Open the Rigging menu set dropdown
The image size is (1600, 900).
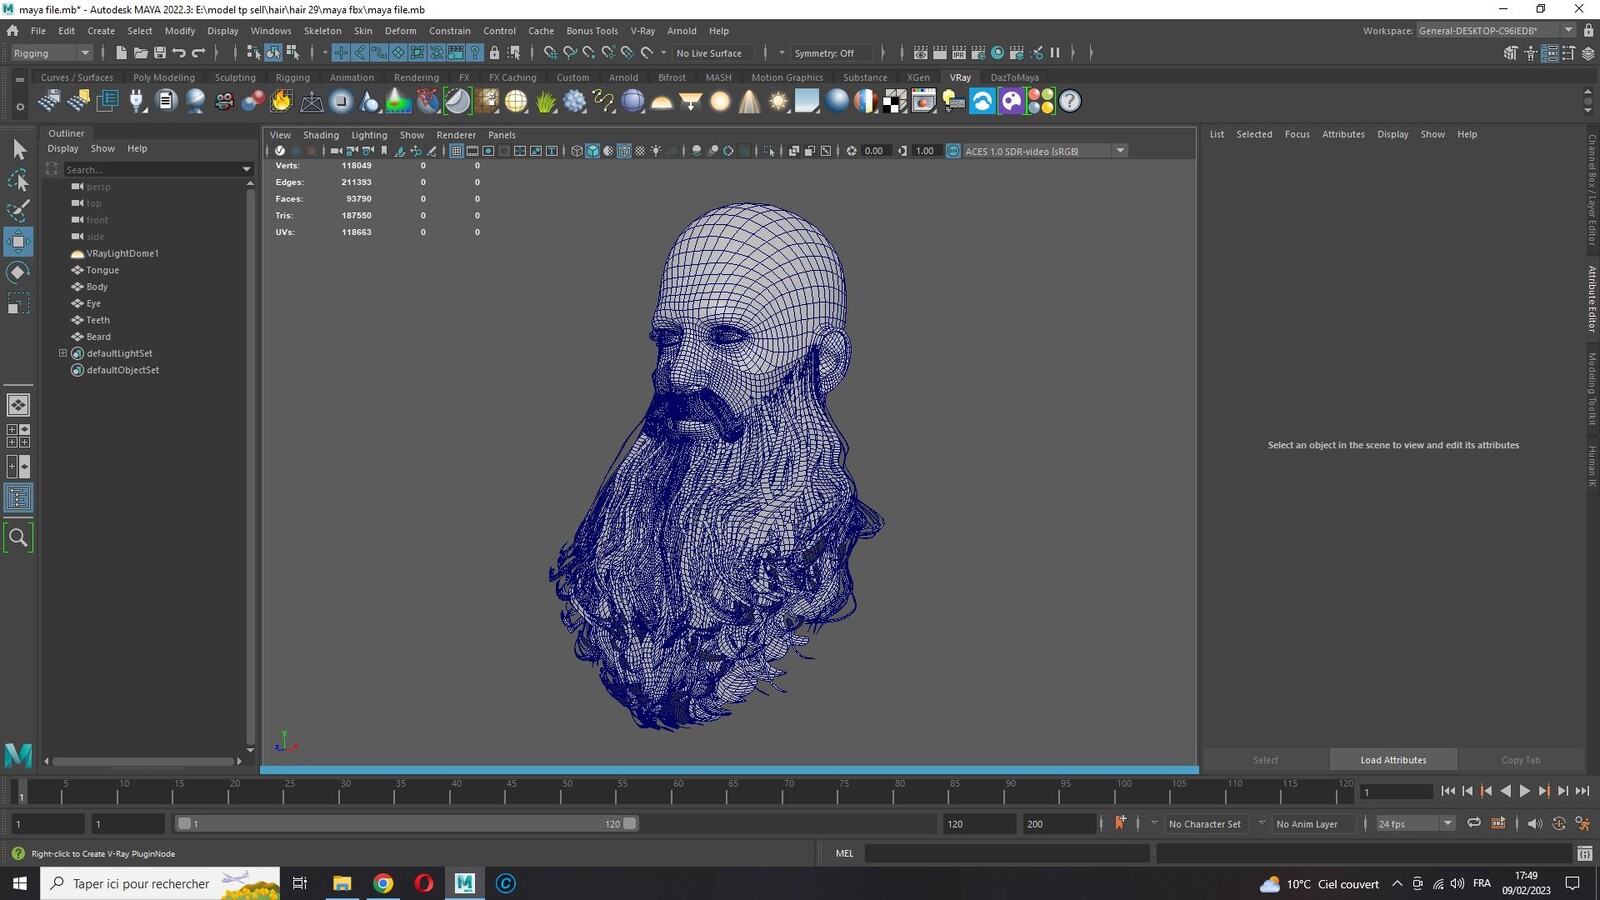[x=50, y=53]
